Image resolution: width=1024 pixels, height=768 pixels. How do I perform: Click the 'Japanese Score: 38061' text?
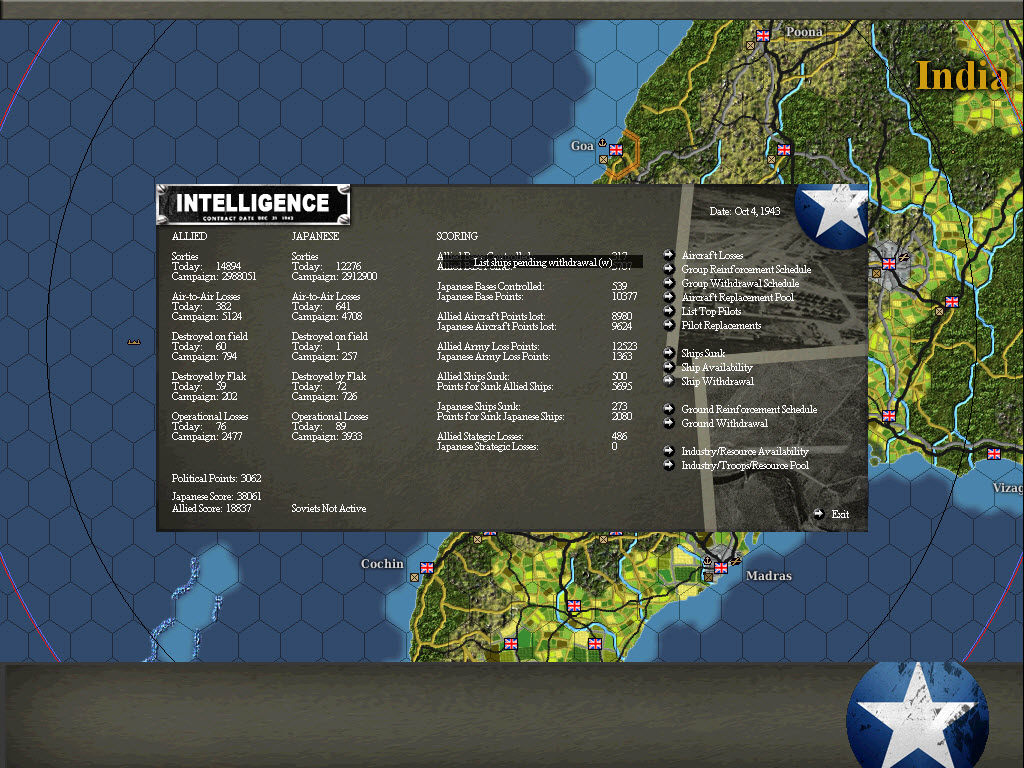216,496
